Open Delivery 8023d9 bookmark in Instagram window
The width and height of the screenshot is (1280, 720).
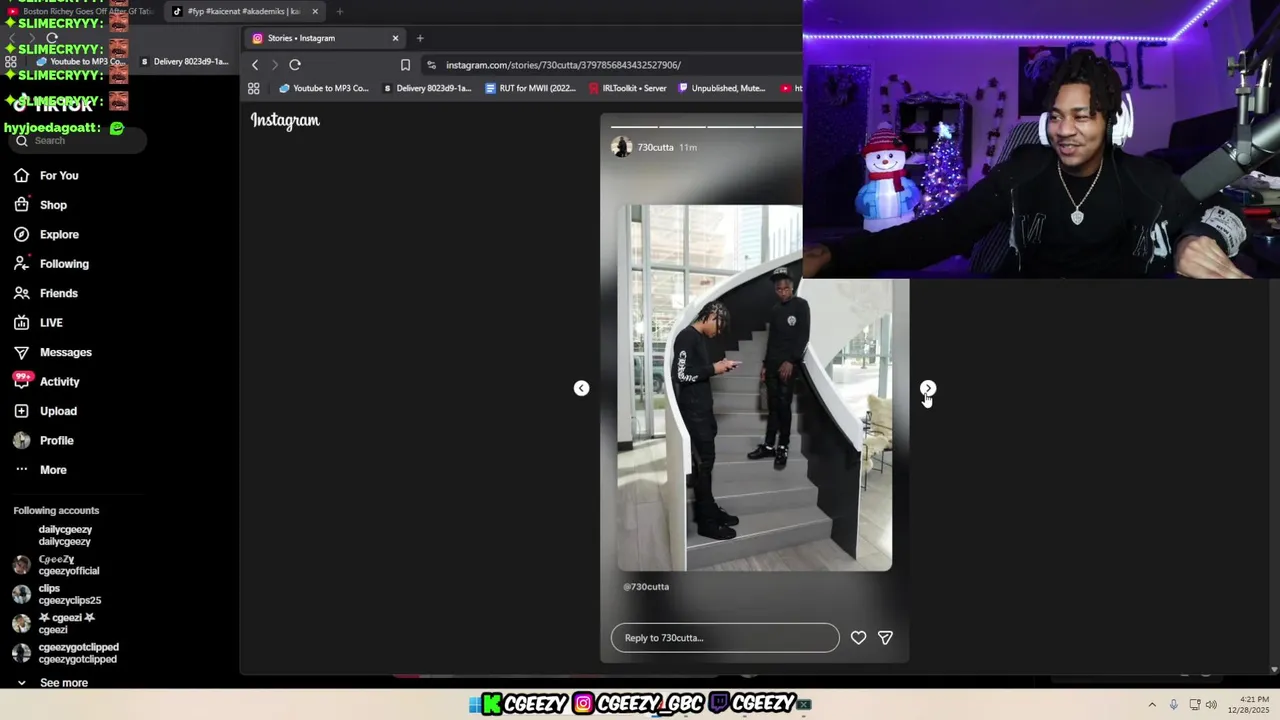pyautogui.click(x=427, y=88)
